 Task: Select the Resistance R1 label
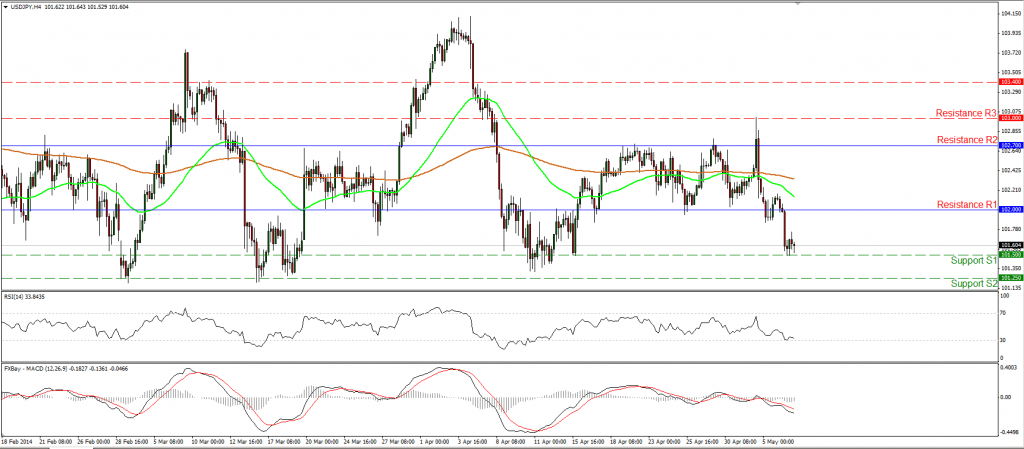(x=967, y=205)
